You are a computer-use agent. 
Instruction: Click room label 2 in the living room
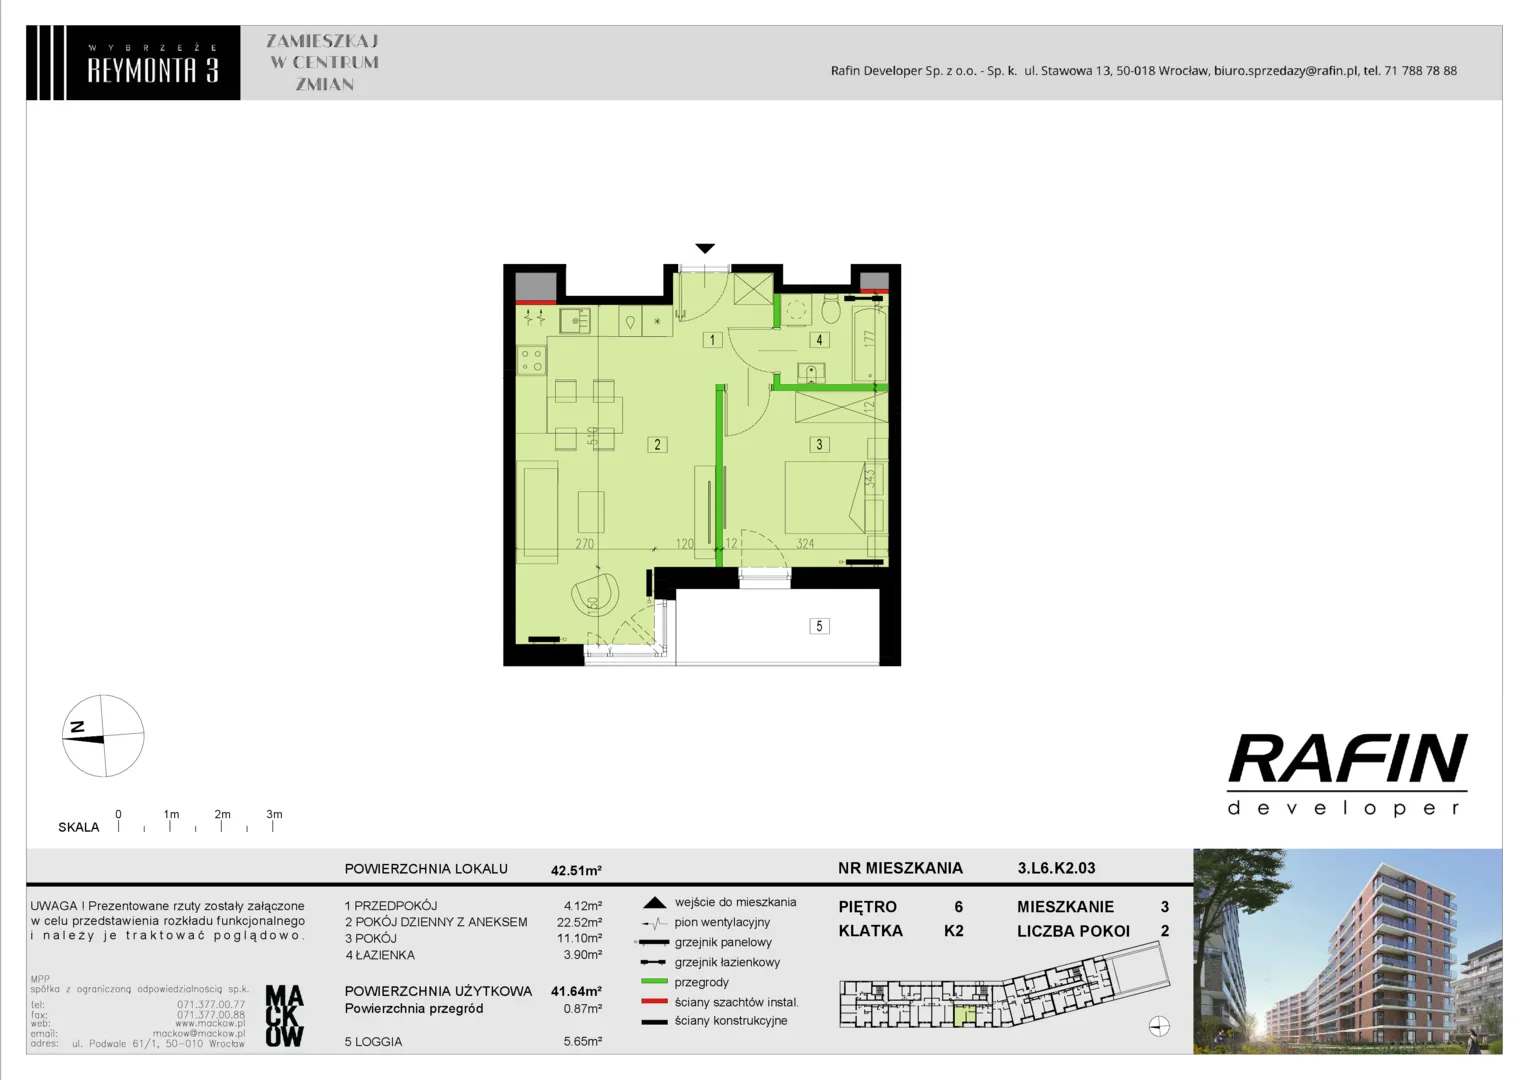pyautogui.click(x=657, y=445)
